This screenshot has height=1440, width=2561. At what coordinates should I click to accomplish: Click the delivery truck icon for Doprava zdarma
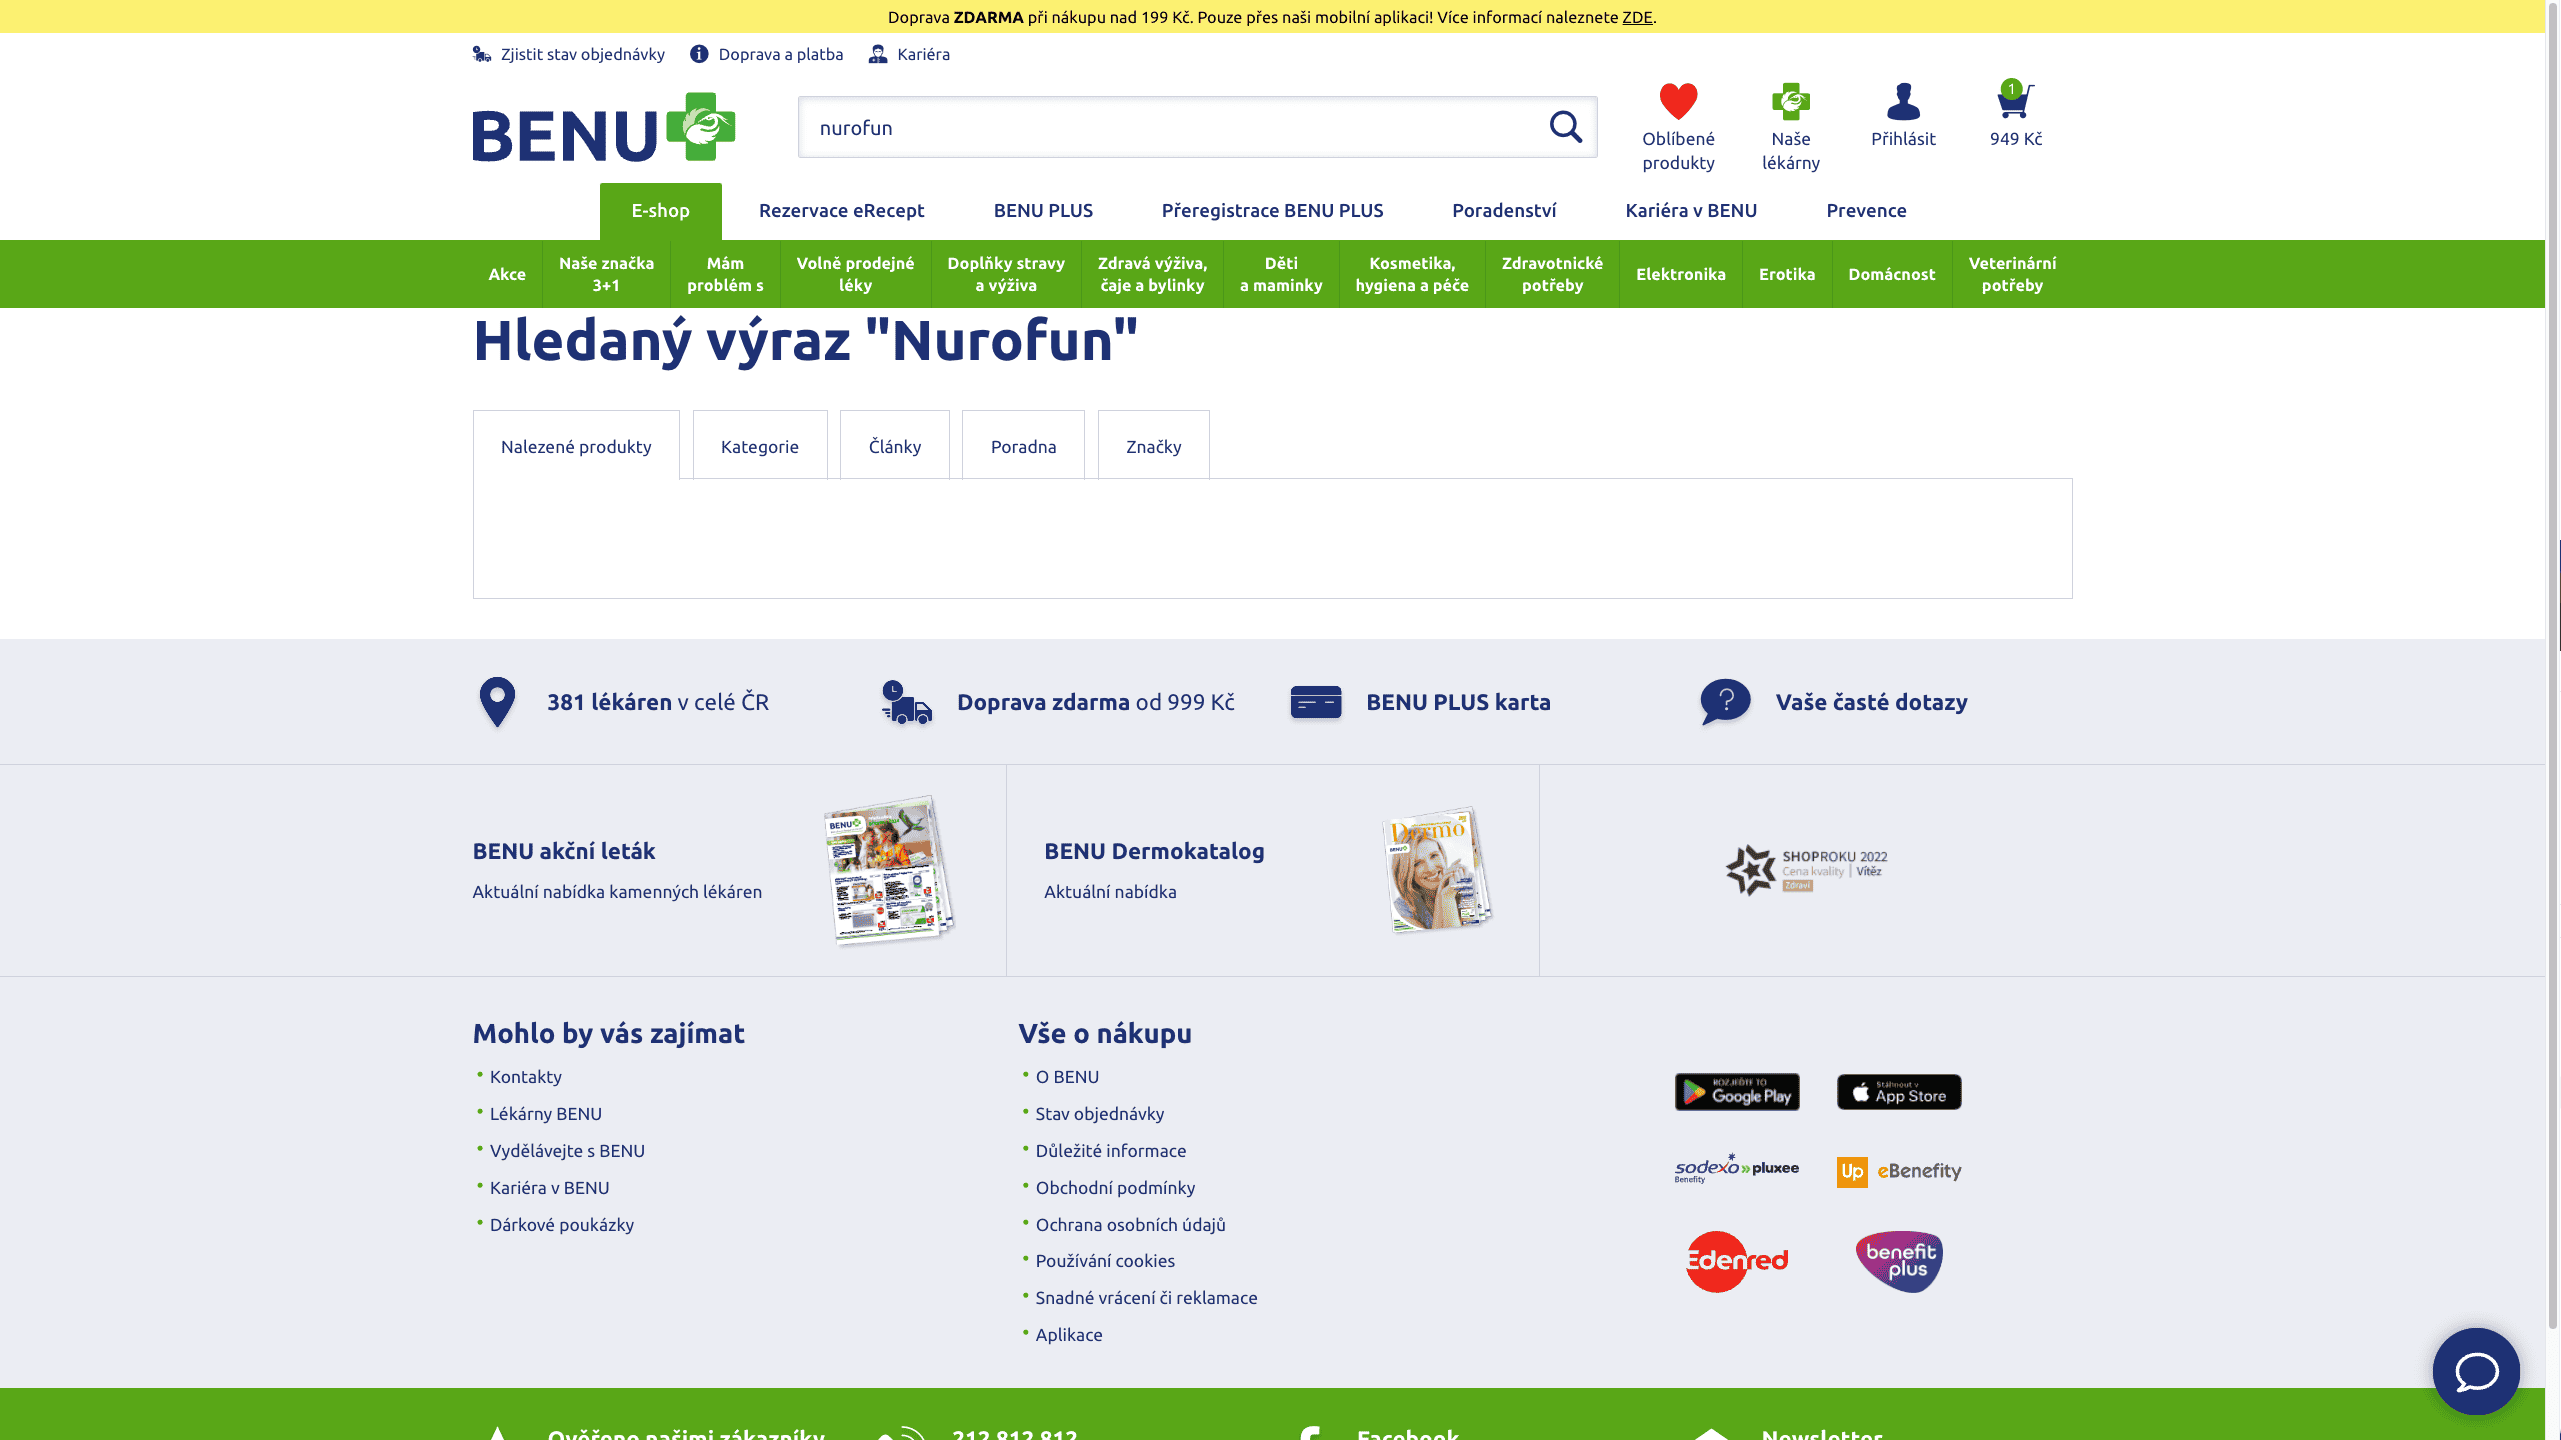point(905,702)
